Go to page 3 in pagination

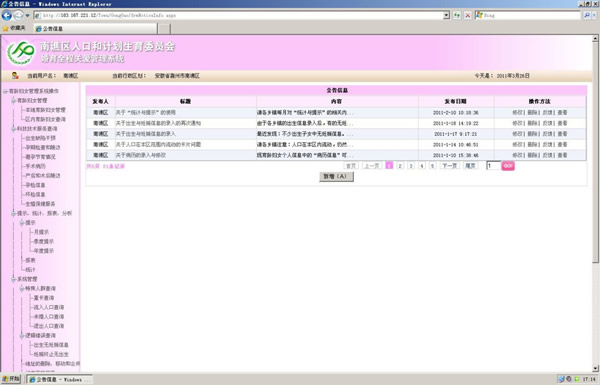pos(411,166)
